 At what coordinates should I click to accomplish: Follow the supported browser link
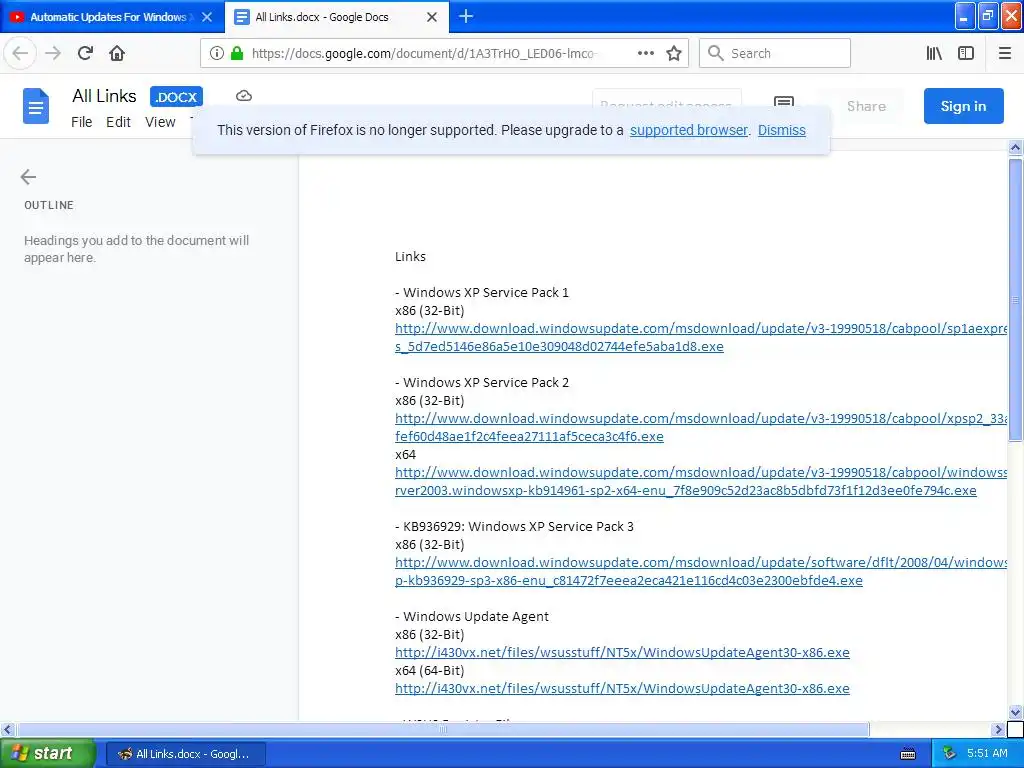pos(688,130)
